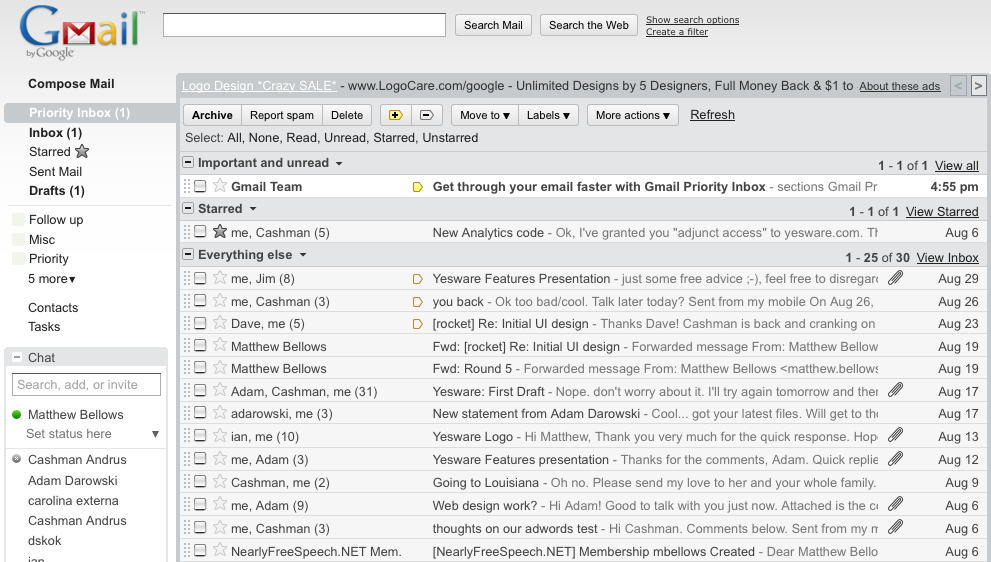Click the Starred label star icon
The height and width of the screenshot is (562, 991).
tap(82, 152)
